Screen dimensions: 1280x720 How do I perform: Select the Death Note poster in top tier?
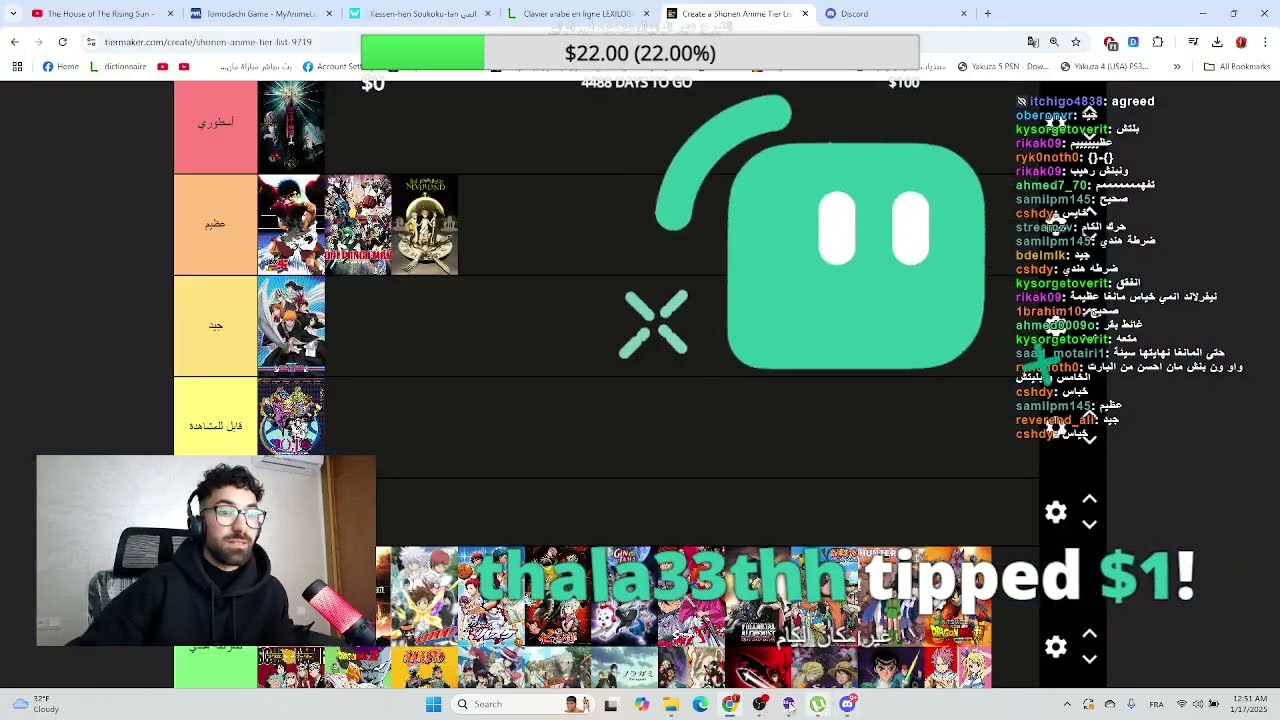point(291,127)
